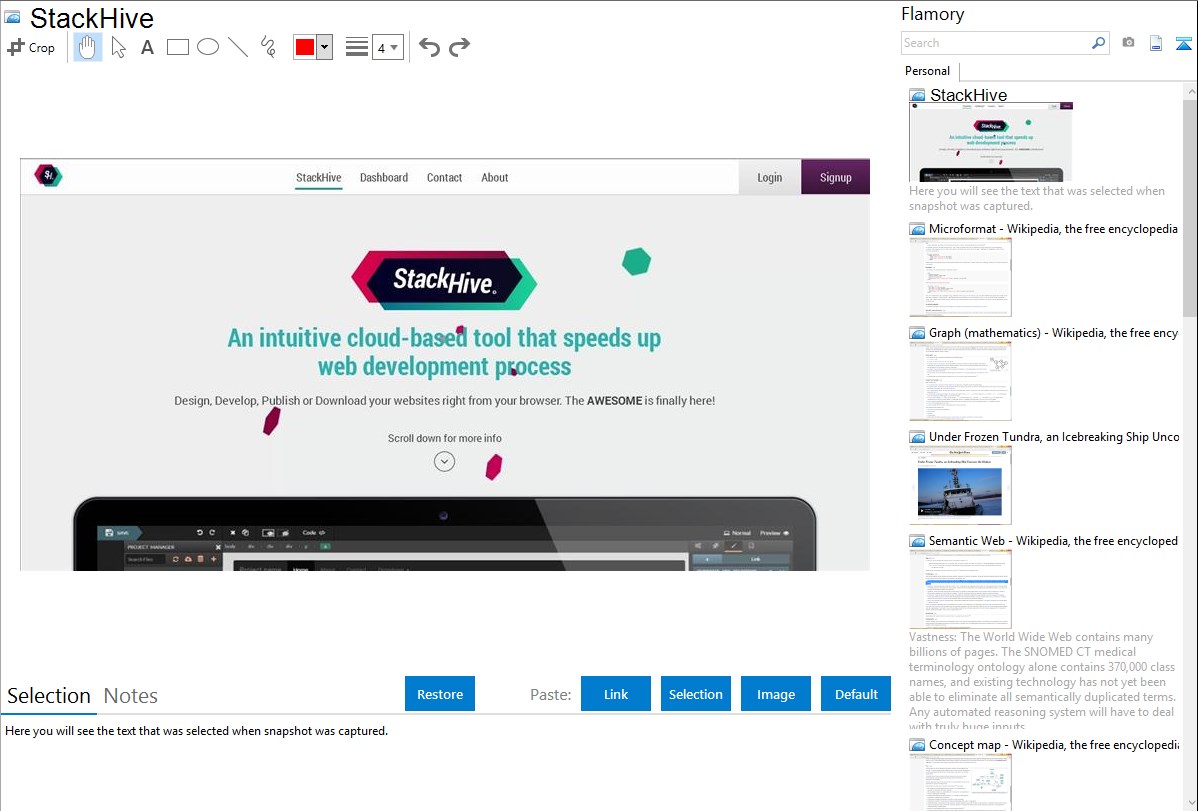Click the sidebar scrollbar down arrow

click(x=1190, y=803)
